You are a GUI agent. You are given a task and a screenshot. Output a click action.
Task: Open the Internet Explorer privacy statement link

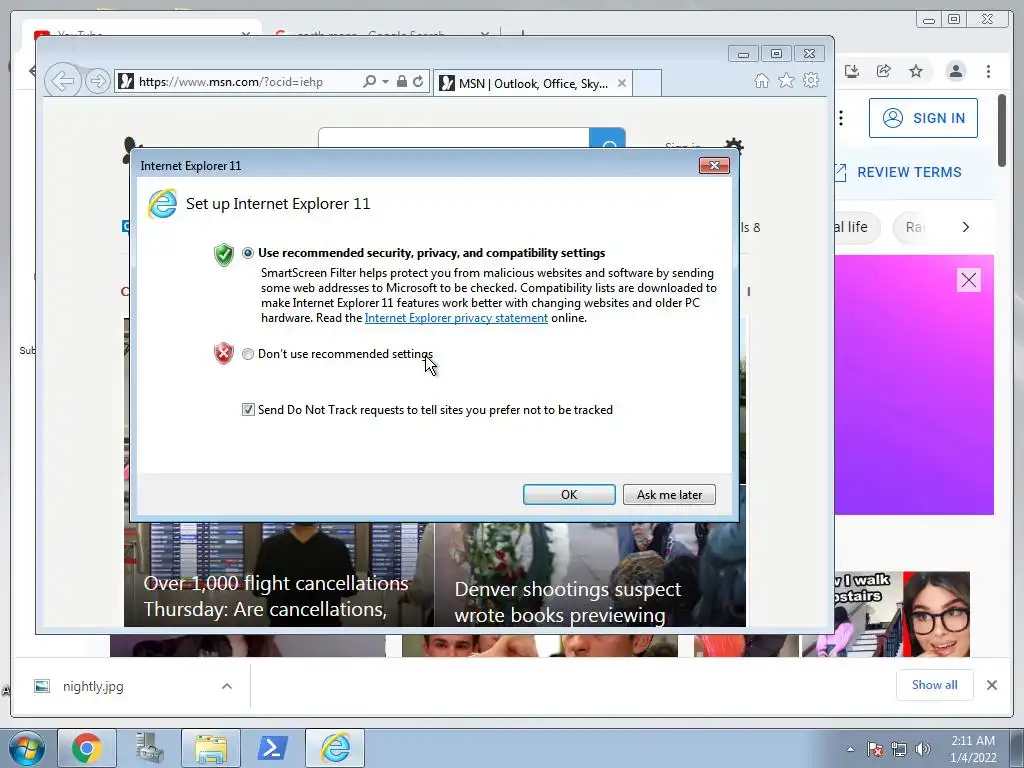(456, 318)
